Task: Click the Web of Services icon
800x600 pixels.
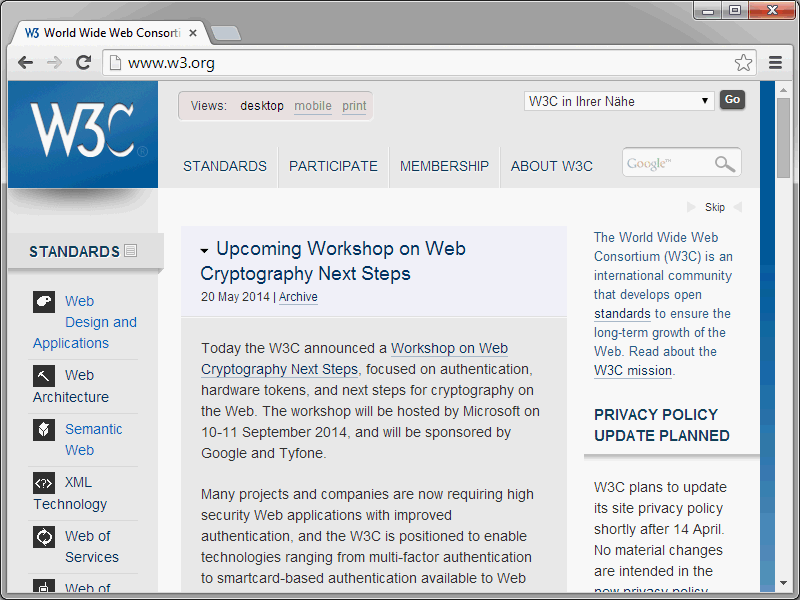Action: [44, 537]
